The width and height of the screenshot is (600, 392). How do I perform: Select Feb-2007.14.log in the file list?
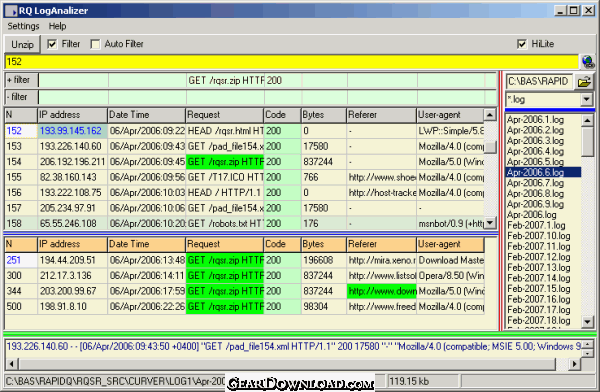coord(539,278)
